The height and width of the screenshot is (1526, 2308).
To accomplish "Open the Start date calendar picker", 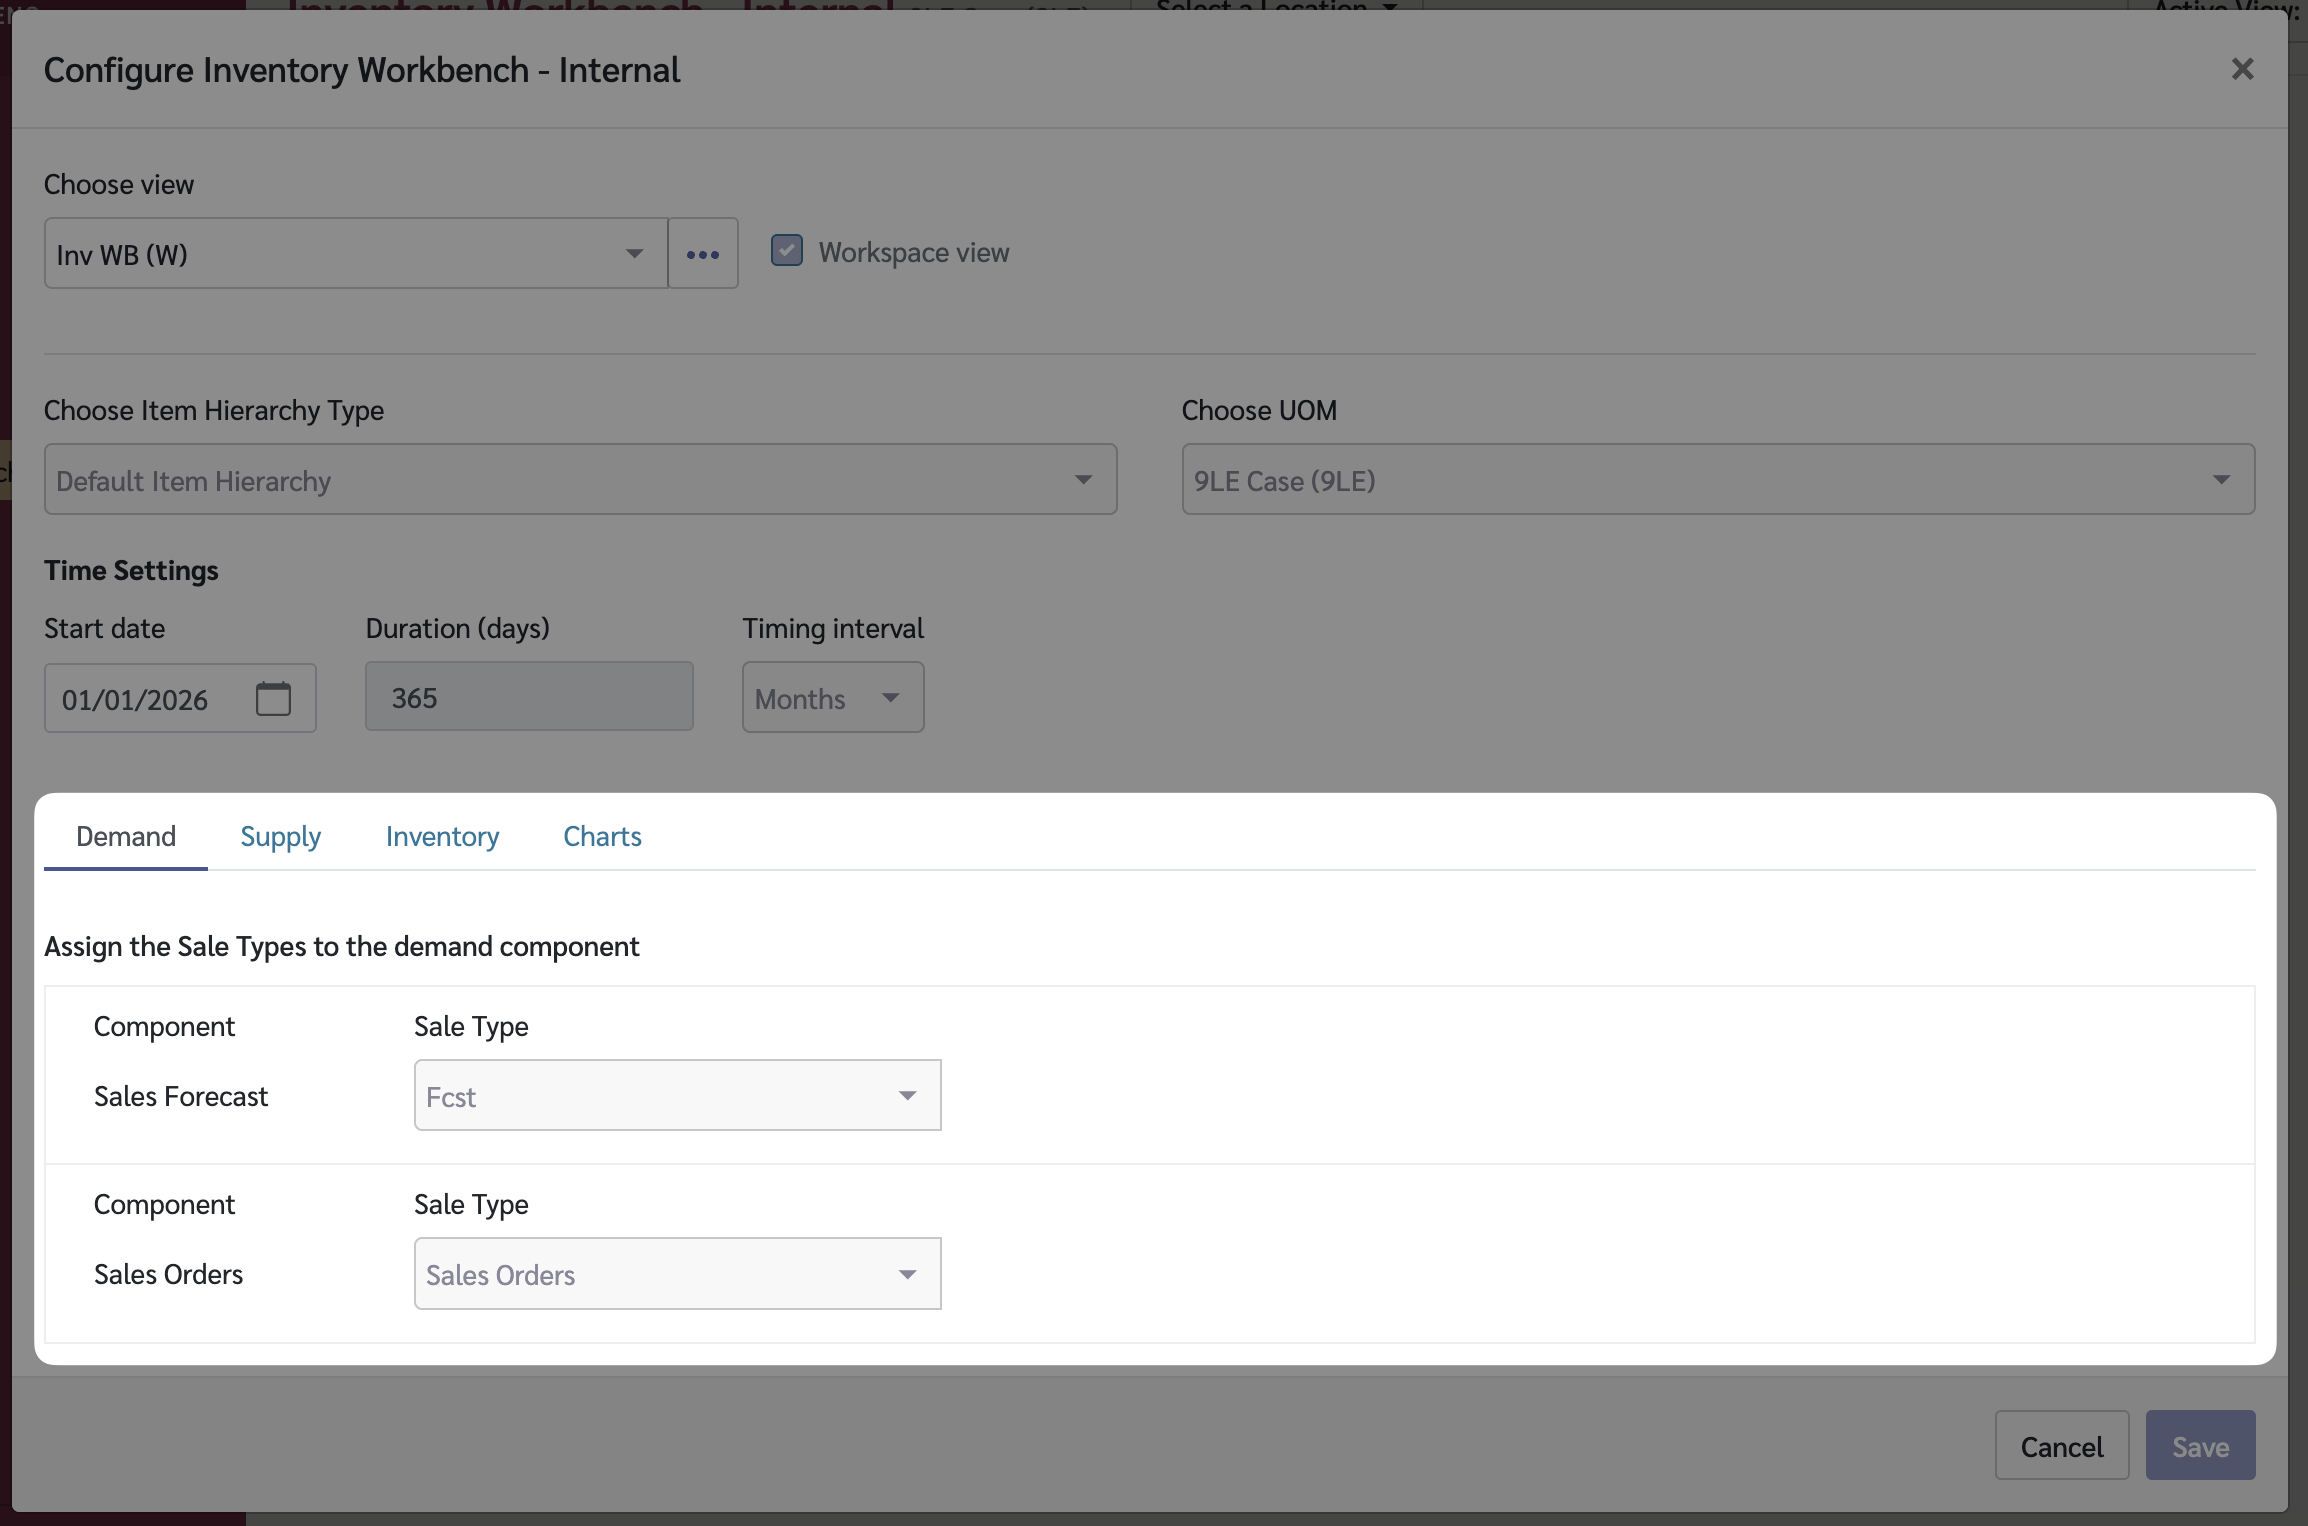I will (x=273, y=699).
